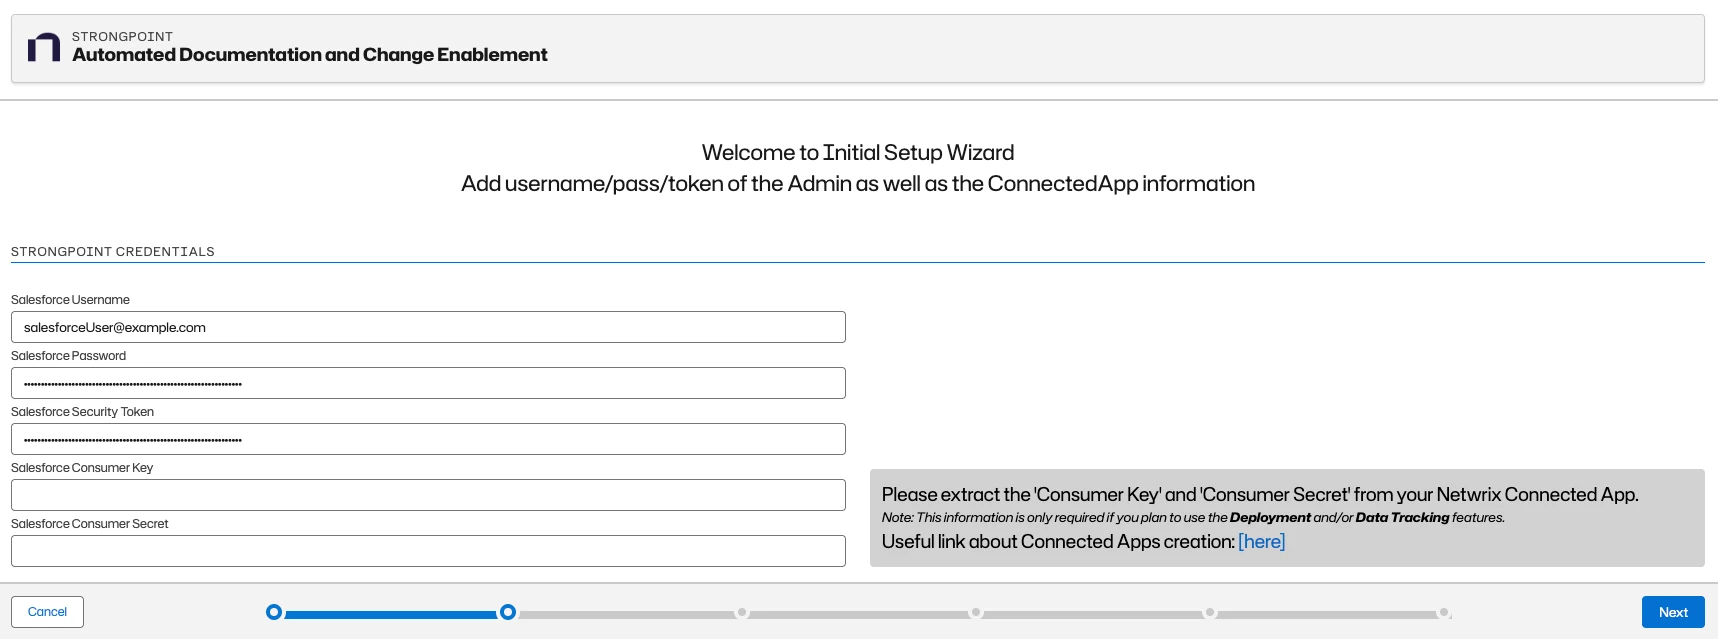Viewport: 1718px width, 639px height.
Task: Select the first wizard progress step marker
Action: coord(274,612)
